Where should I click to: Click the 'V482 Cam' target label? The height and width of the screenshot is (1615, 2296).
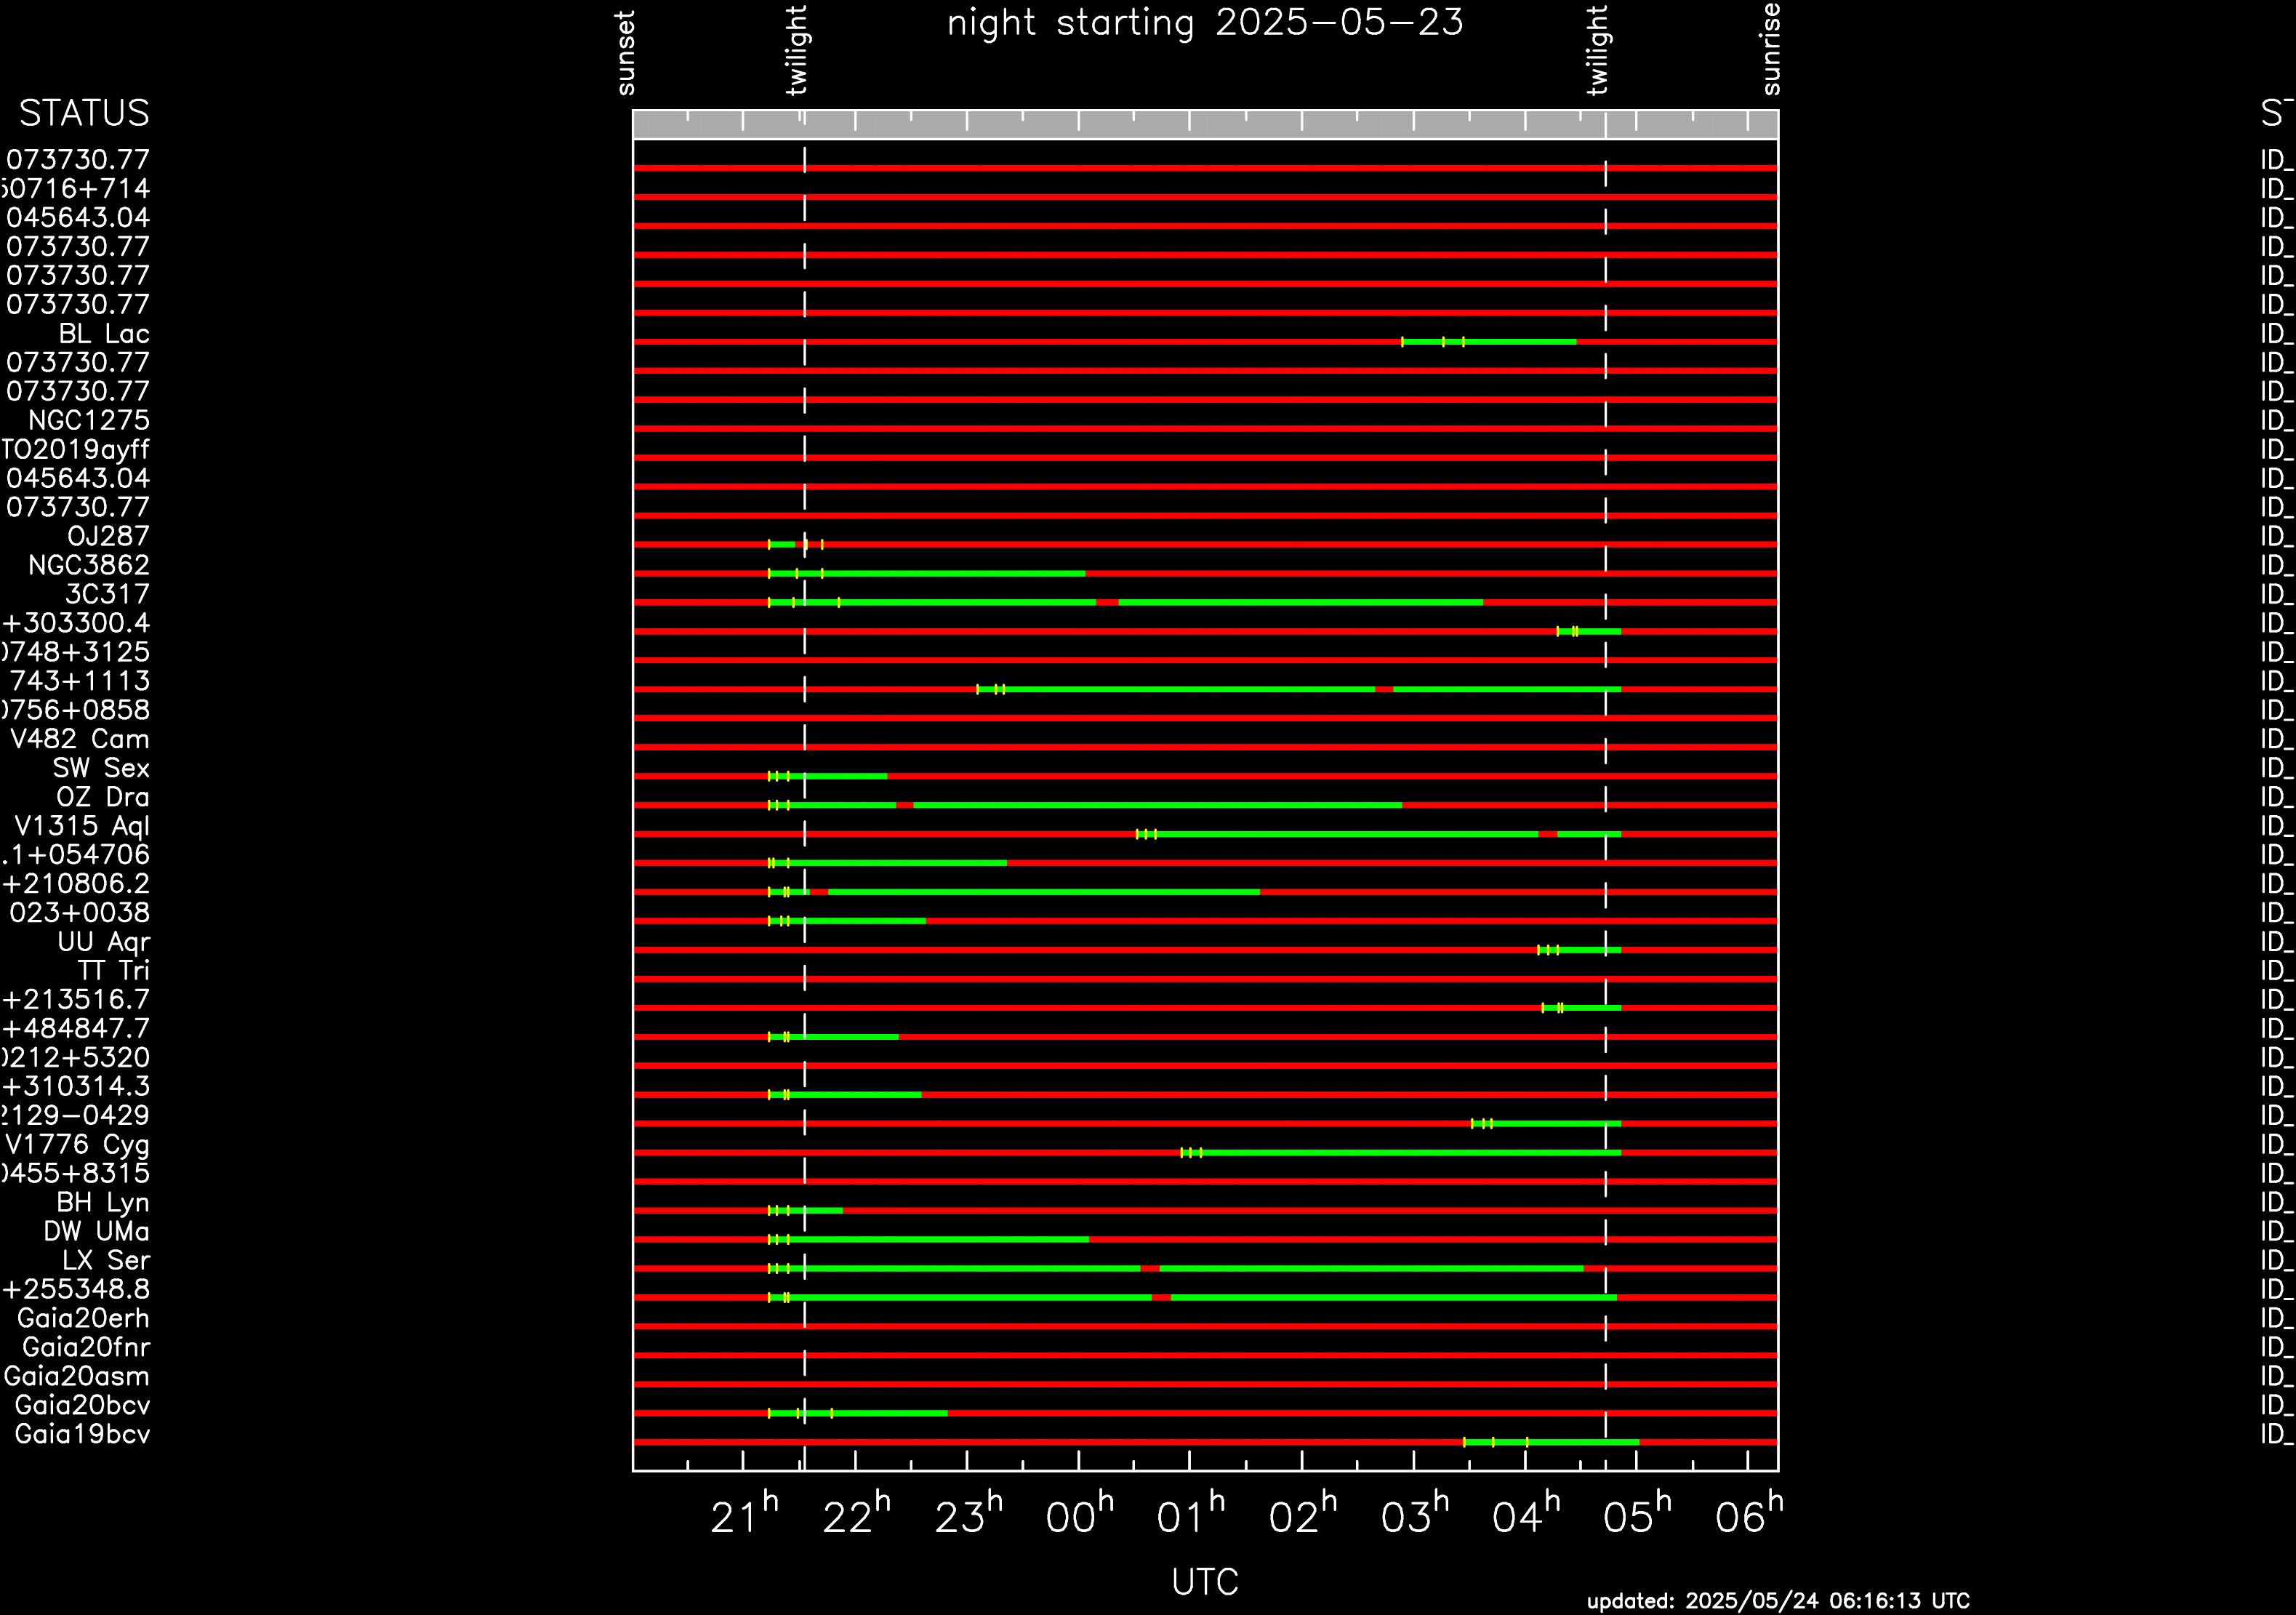coord(80,740)
